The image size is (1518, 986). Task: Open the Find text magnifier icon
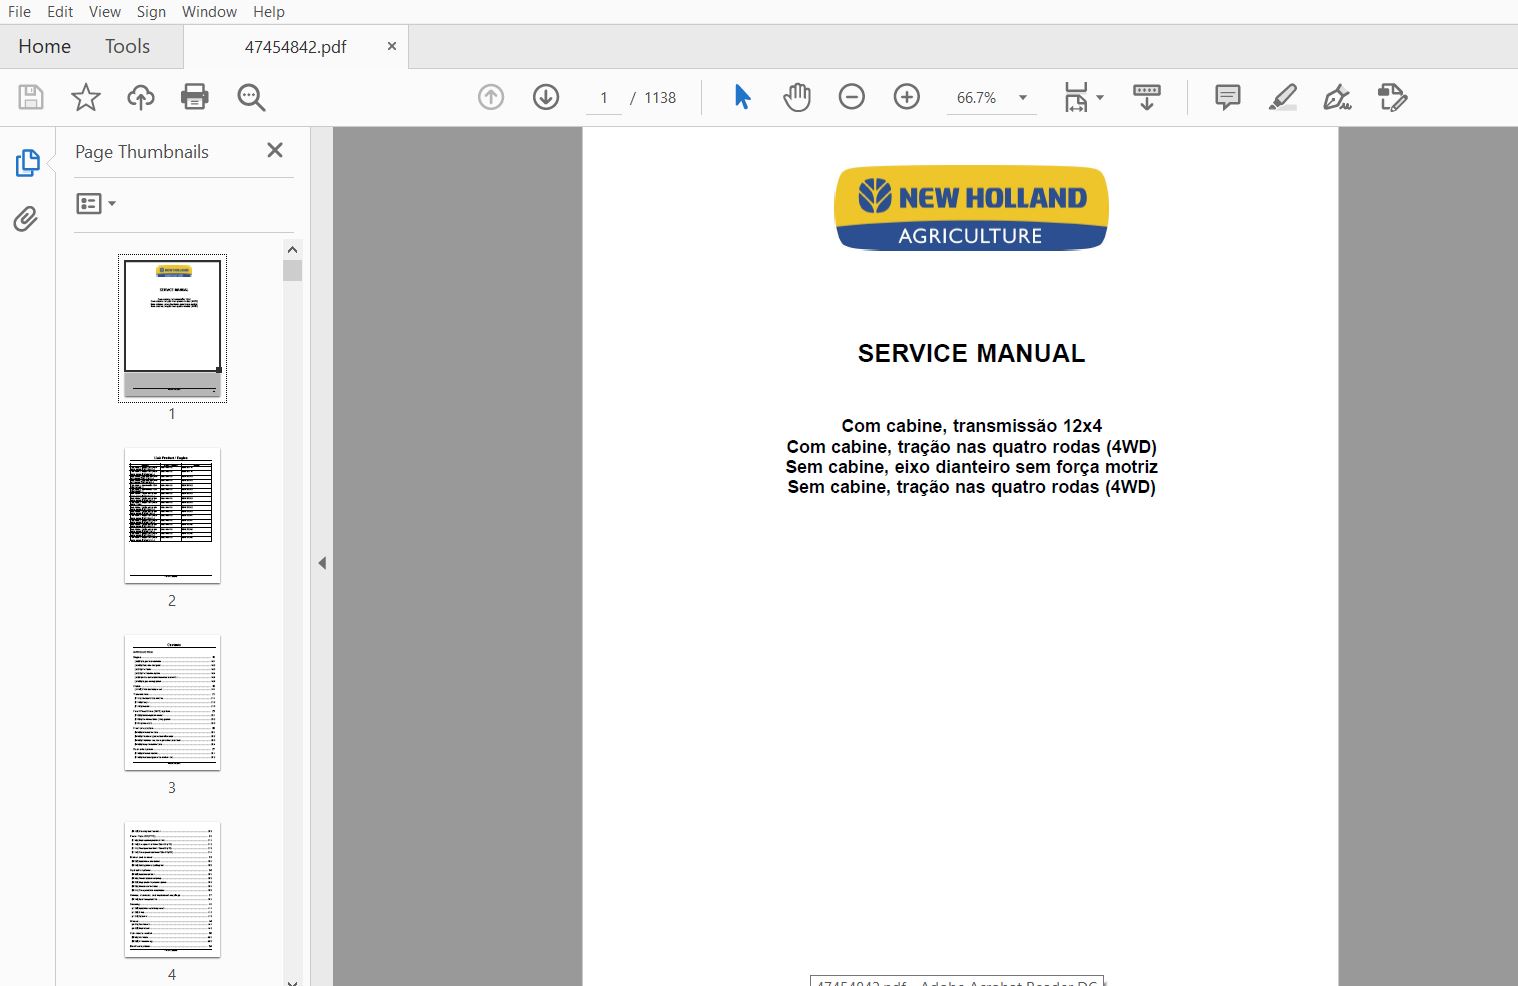(251, 97)
